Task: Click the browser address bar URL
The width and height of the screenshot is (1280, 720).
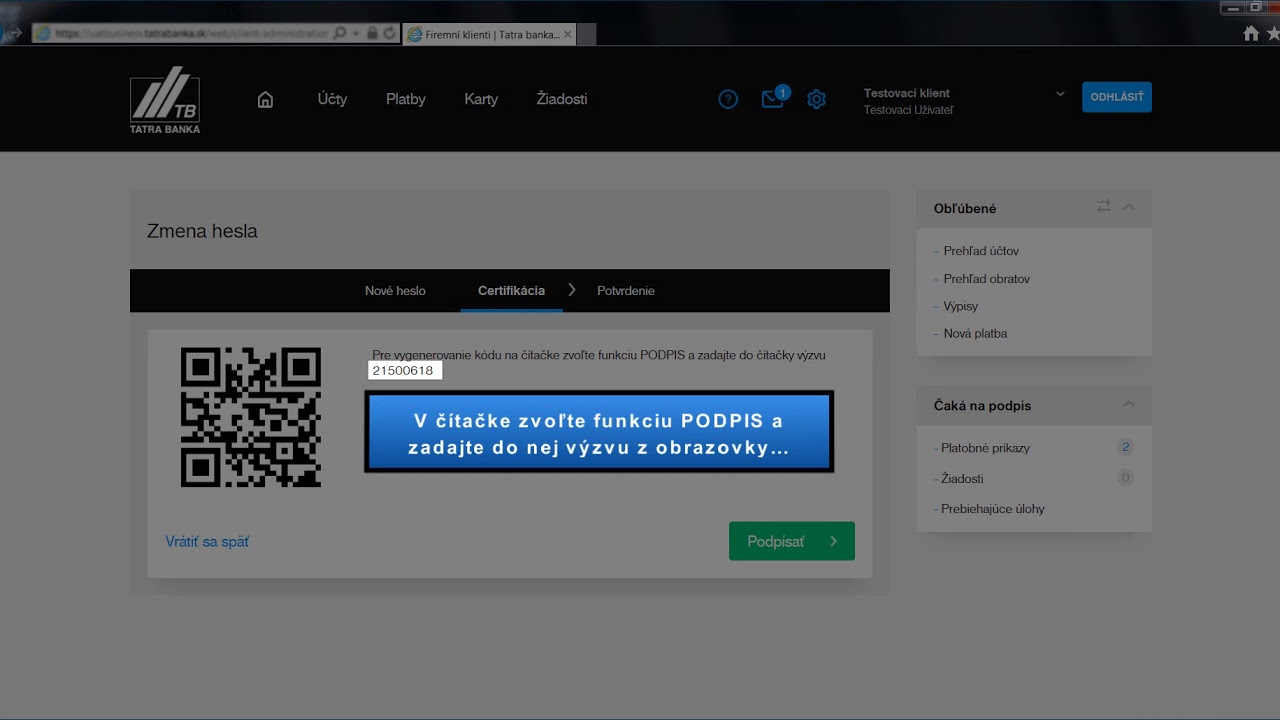Action: tap(190, 33)
